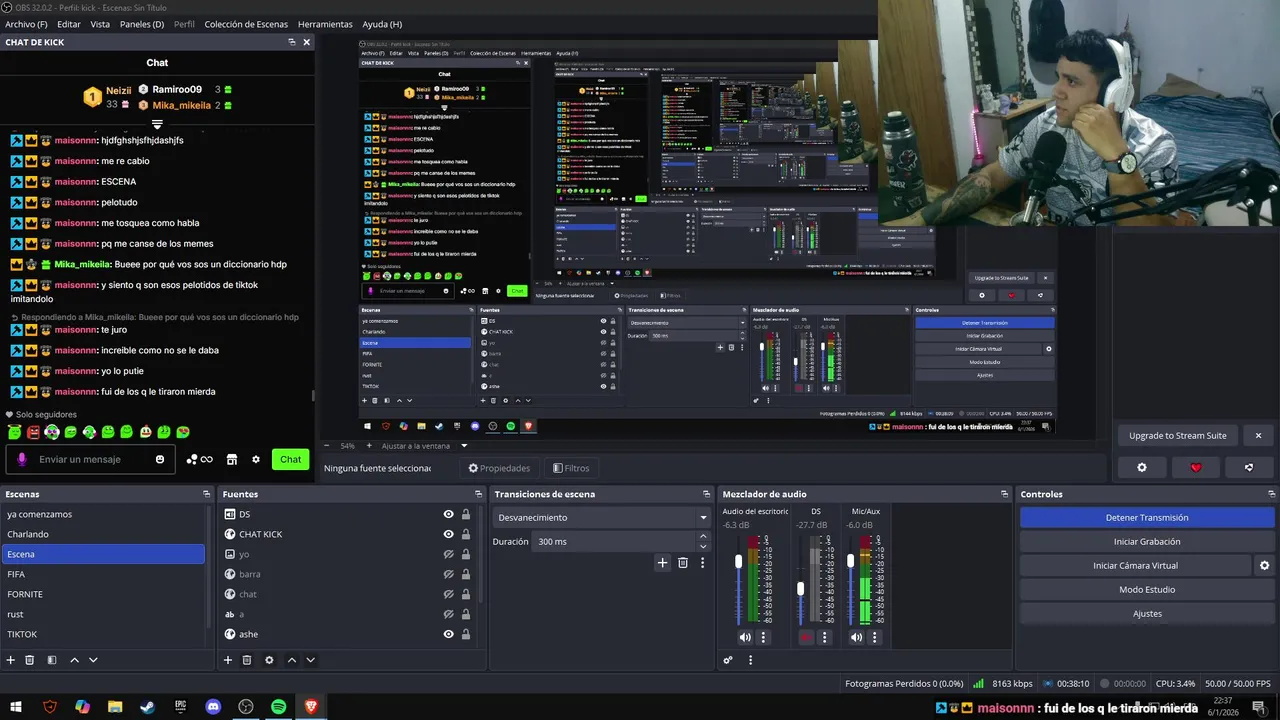Increase transition duration stepper arrow
The image size is (1280, 720).
703,537
